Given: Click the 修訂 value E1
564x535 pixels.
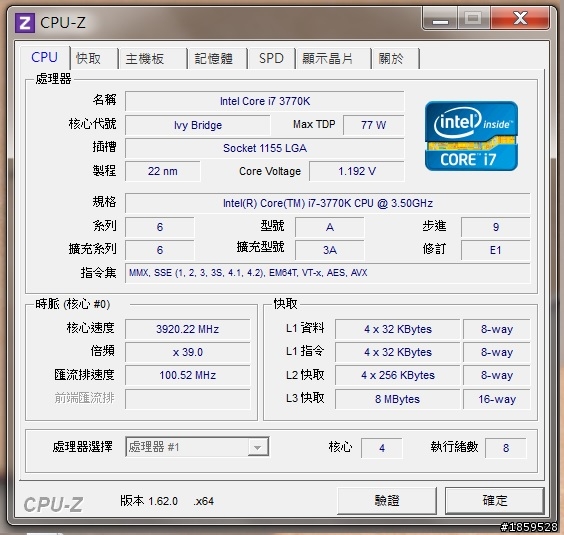Looking at the screenshot, I should tap(496, 250).
